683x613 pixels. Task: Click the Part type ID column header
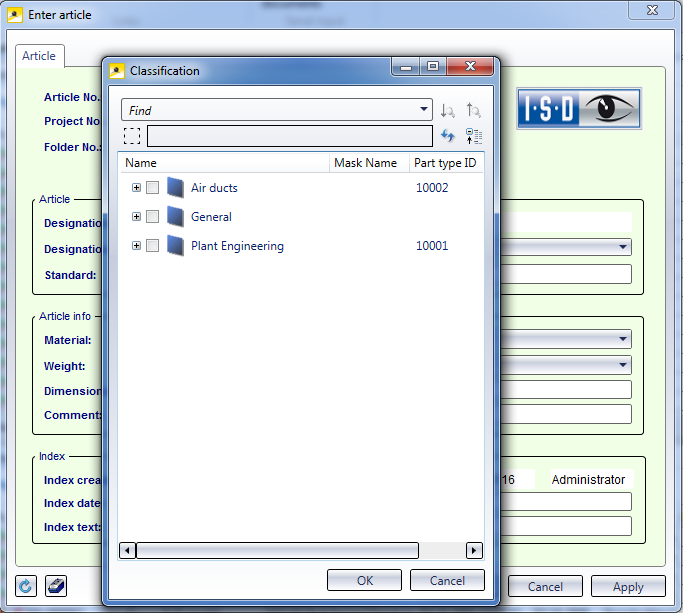pos(446,163)
